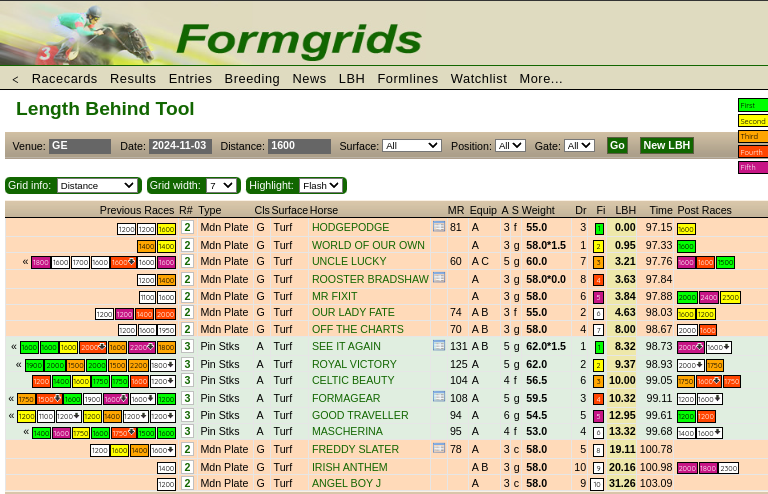Open the UNCLE LUCKY horse link
Viewport: 768px width, 494px height.
[349, 262]
